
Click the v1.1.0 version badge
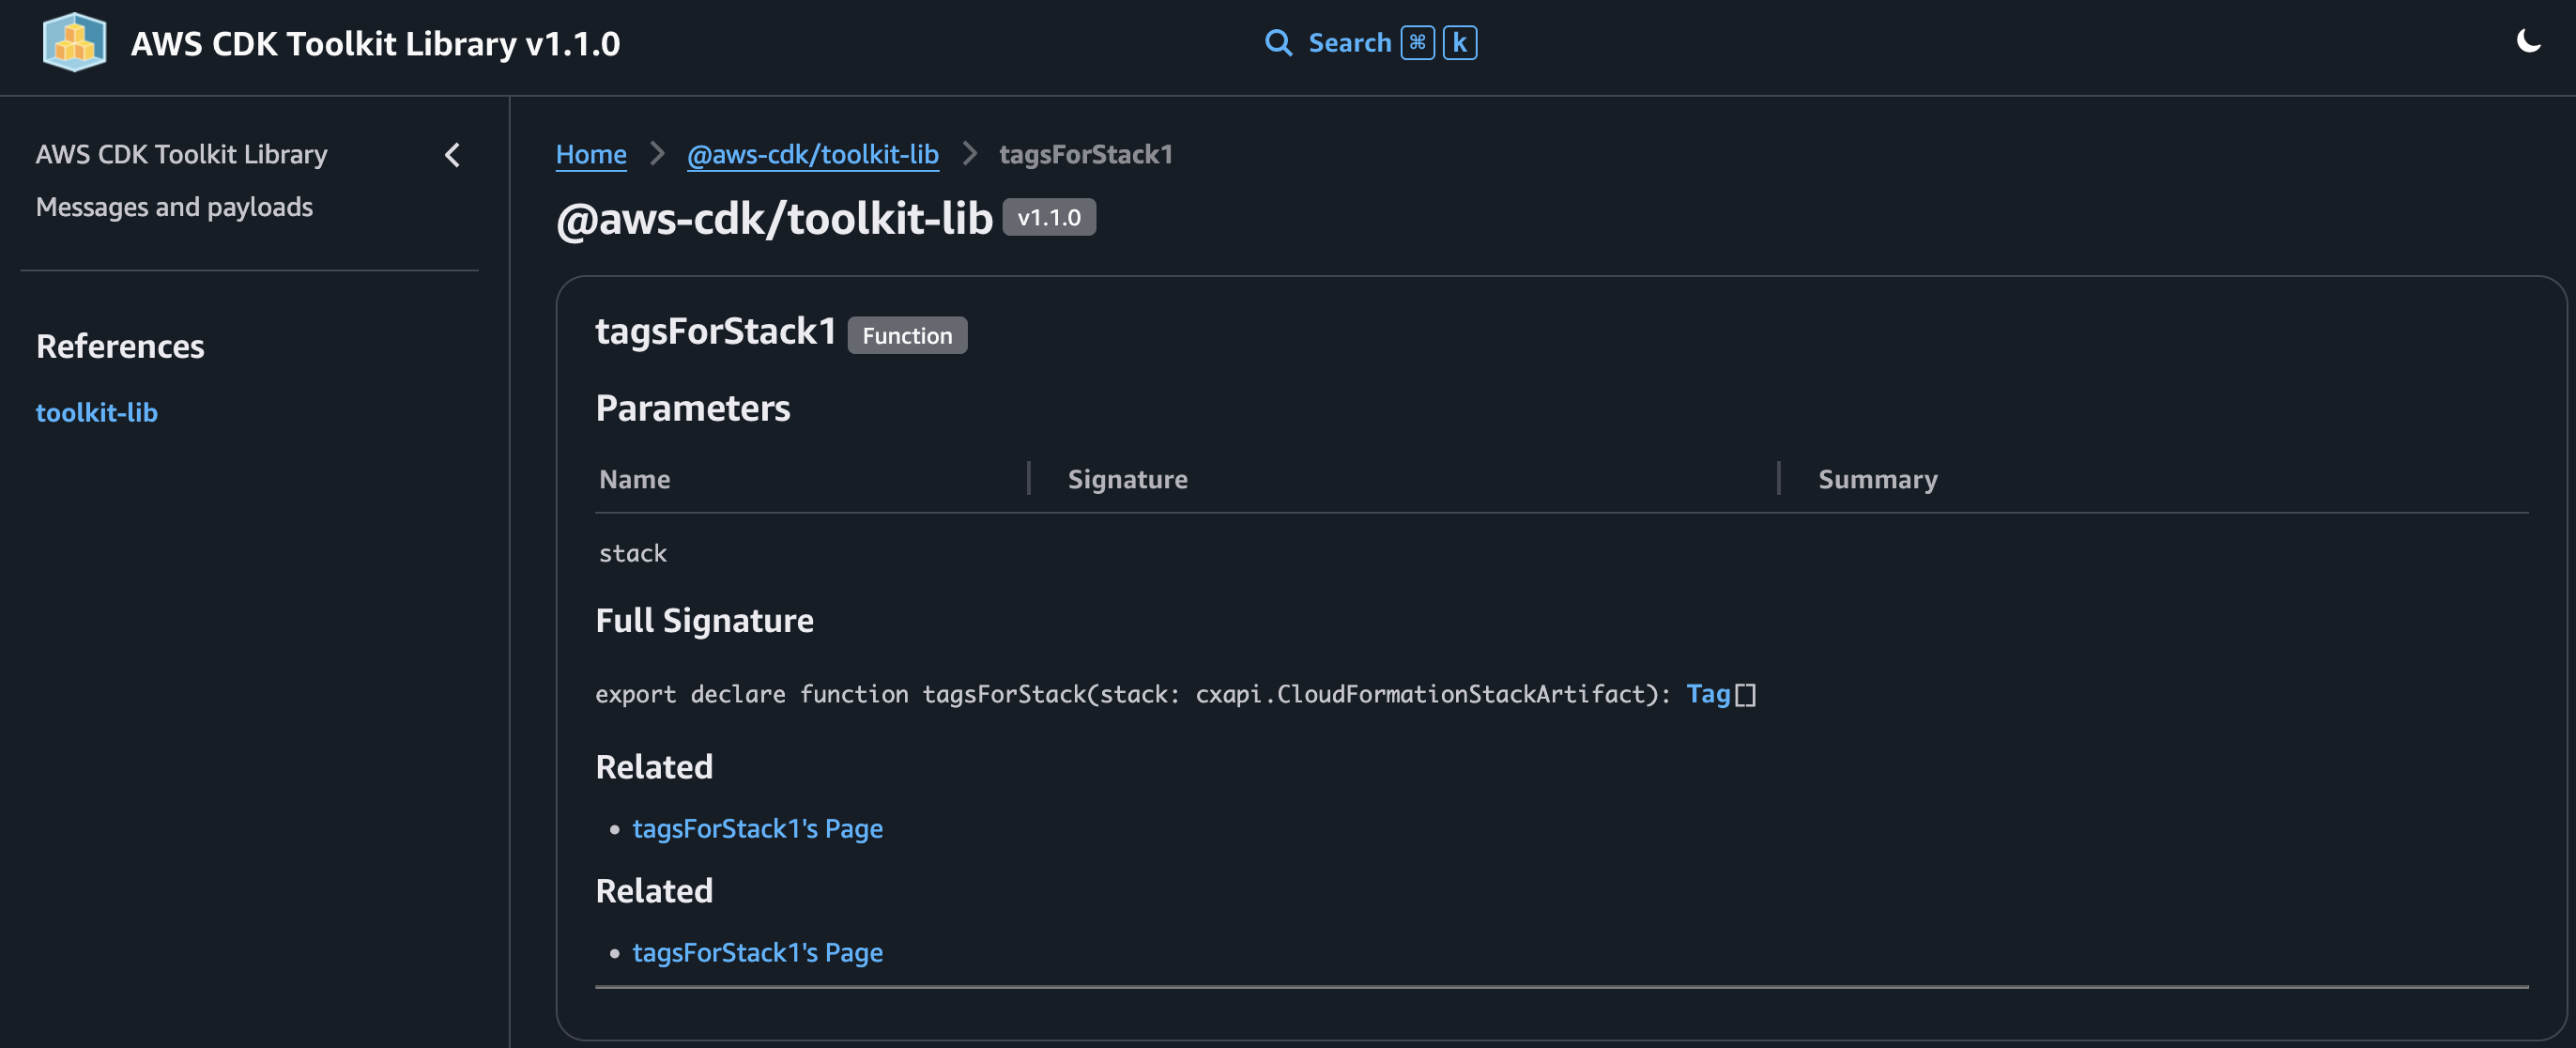point(1048,218)
